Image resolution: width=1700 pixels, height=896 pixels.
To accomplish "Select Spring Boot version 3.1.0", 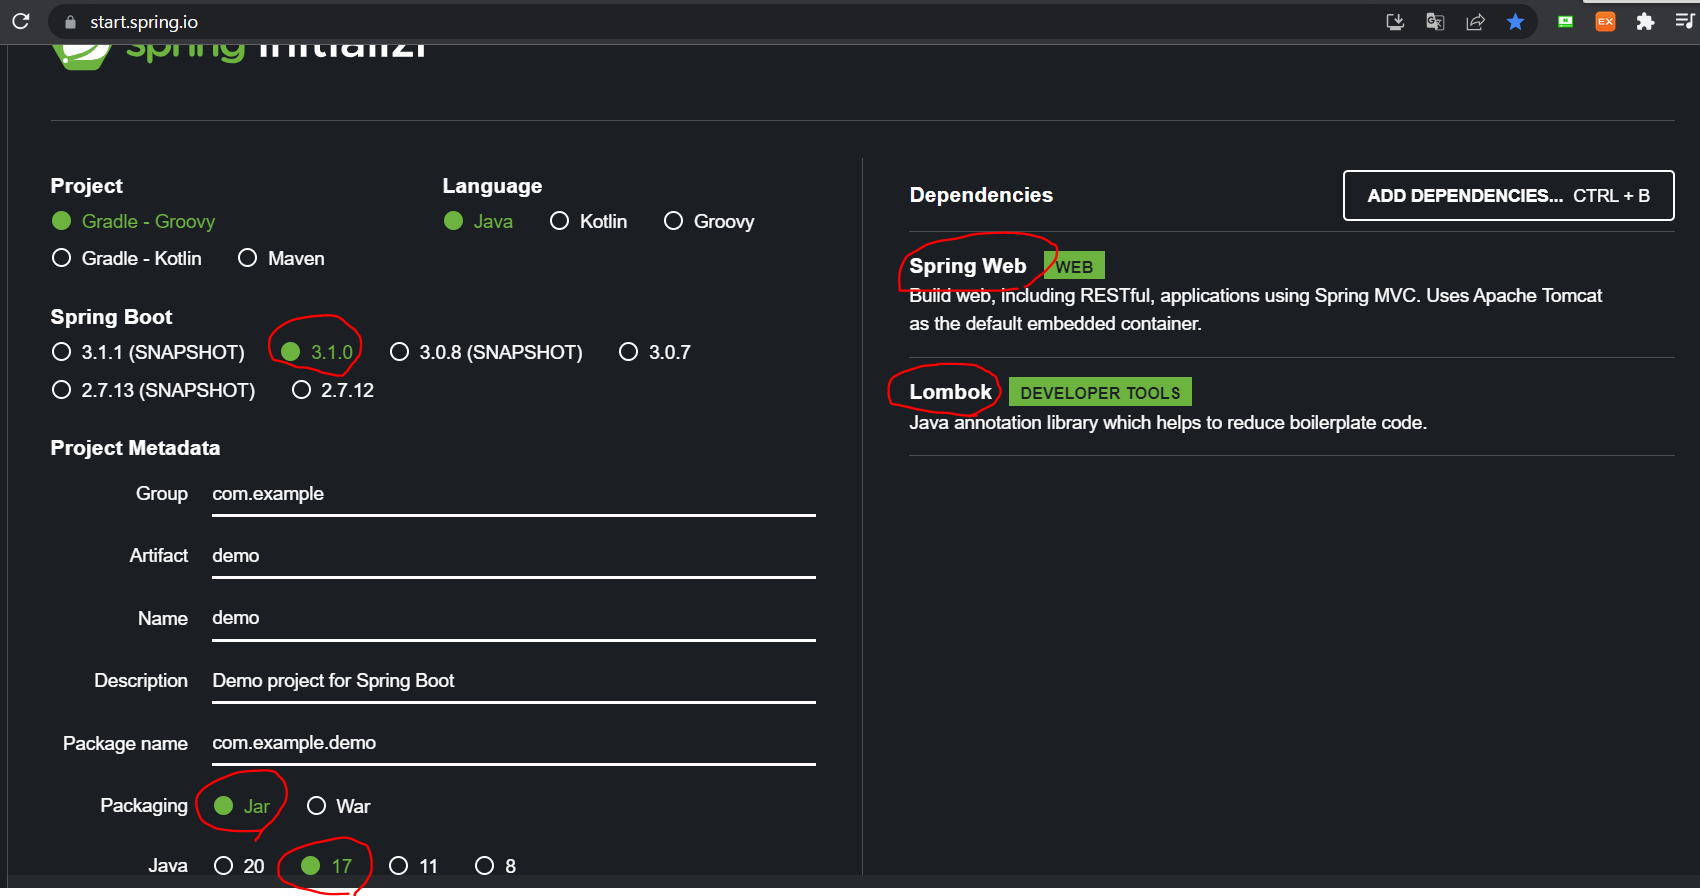I will 317,352.
